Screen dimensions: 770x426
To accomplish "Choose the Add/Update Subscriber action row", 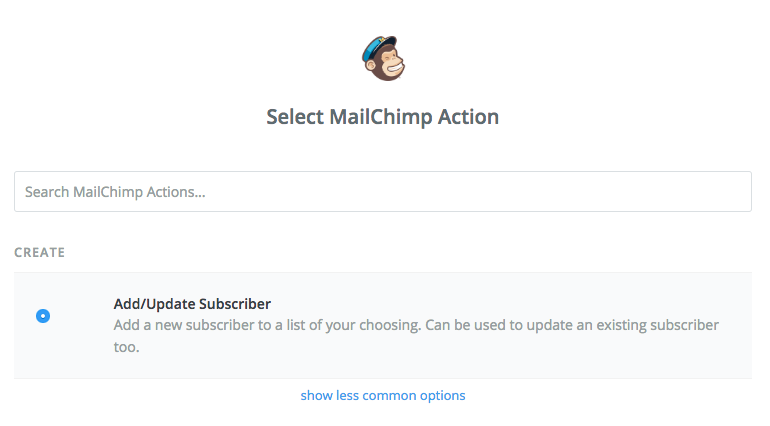I will point(382,325).
